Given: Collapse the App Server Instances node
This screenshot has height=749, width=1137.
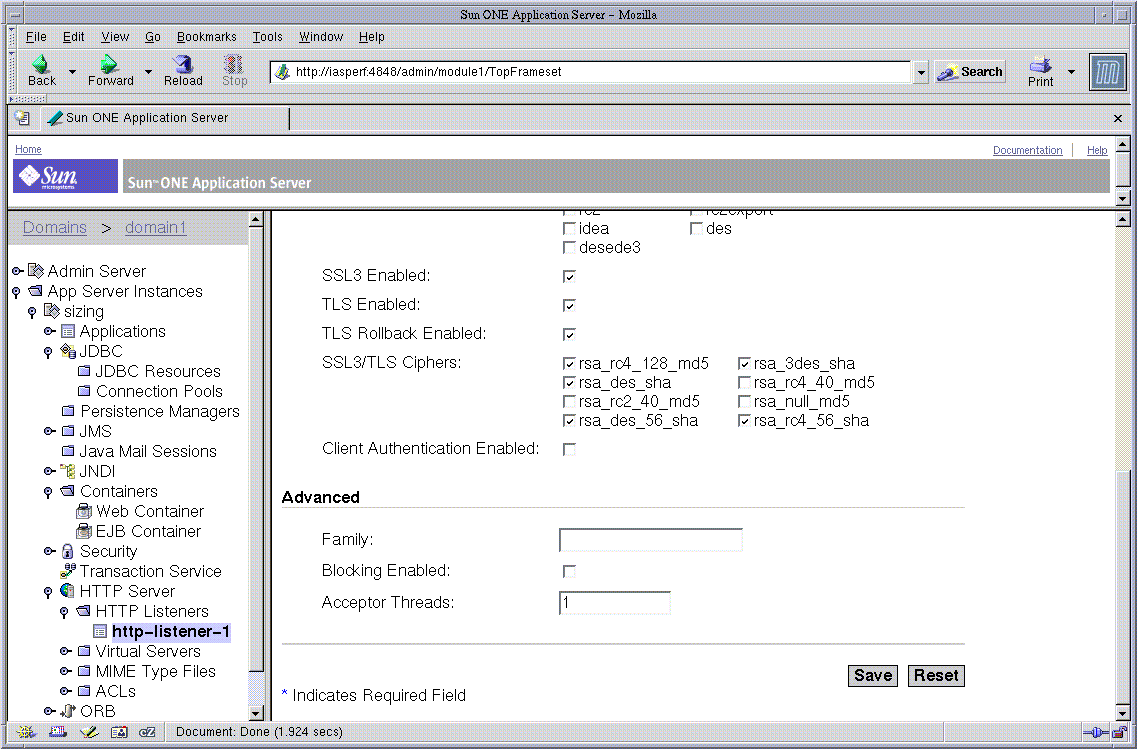Looking at the screenshot, I should pos(16,292).
